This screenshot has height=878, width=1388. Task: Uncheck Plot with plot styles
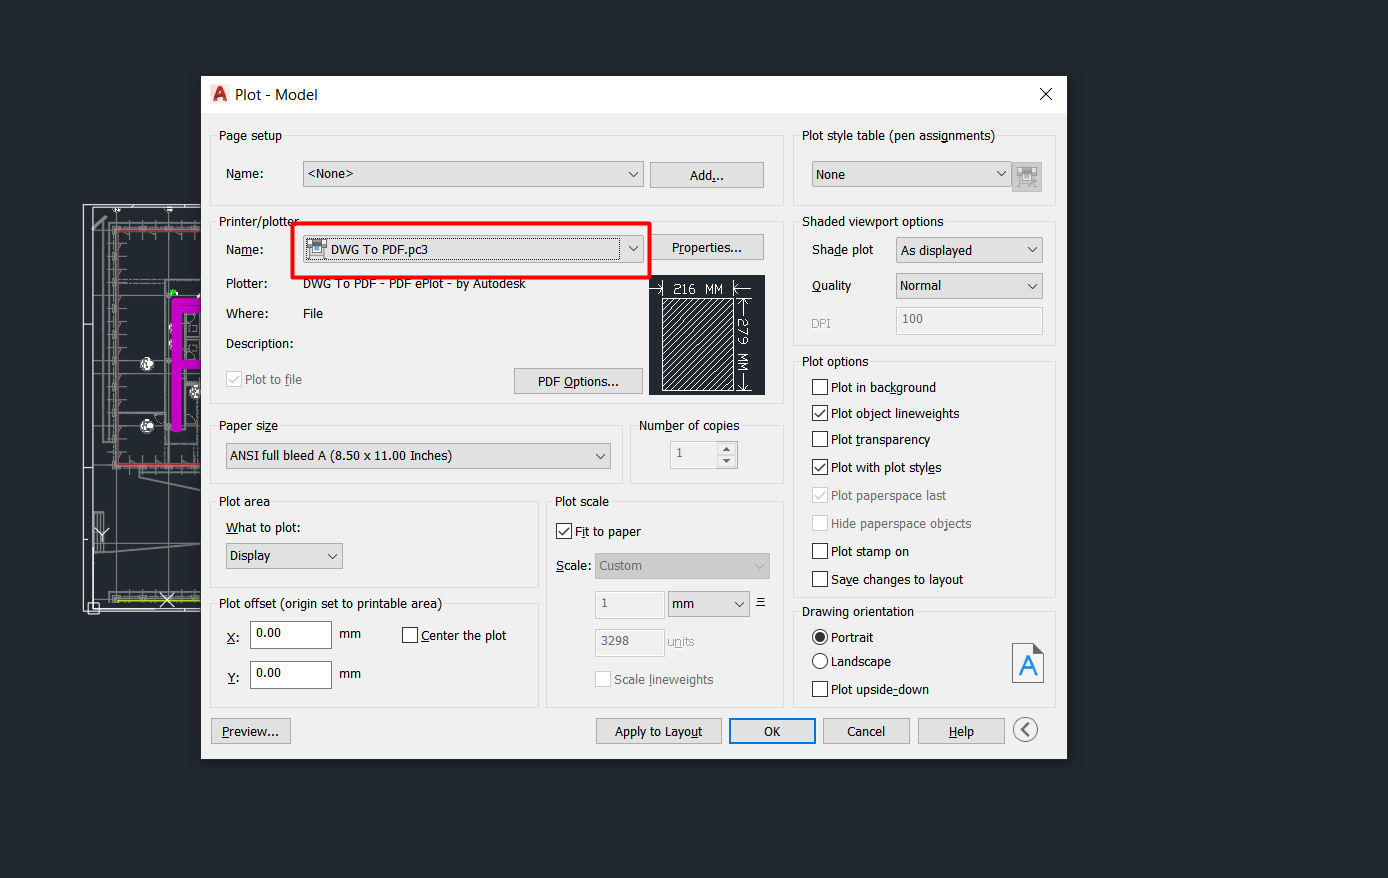[x=820, y=467]
